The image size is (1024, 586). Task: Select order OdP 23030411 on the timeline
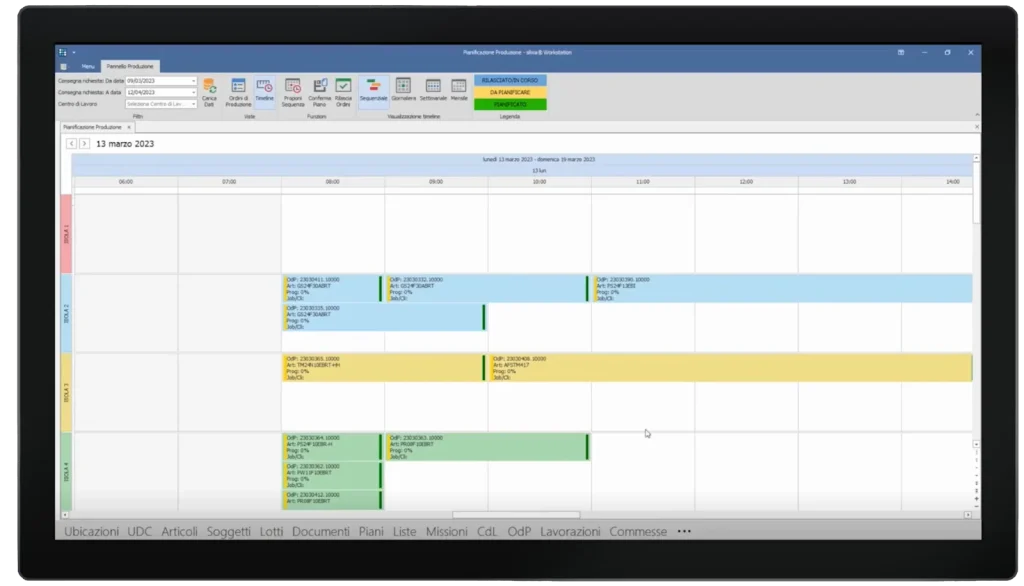pyautogui.click(x=332, y=289)
